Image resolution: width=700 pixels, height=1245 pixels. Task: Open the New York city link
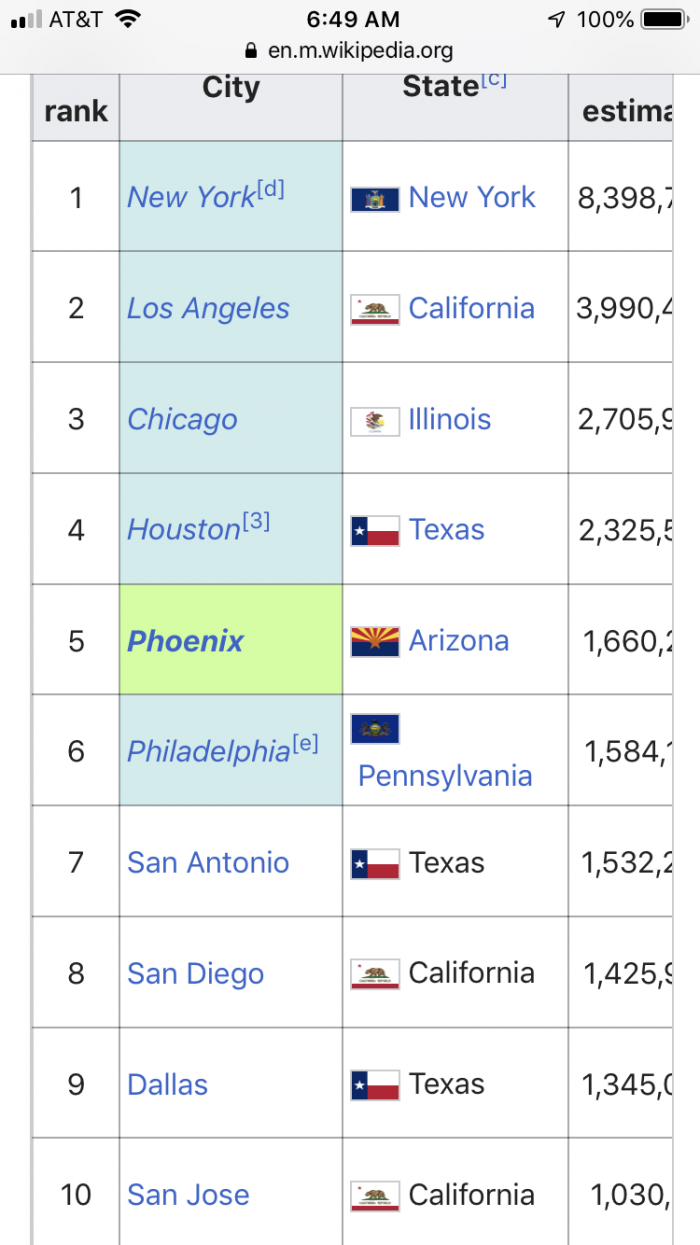(x=191, y=198)
